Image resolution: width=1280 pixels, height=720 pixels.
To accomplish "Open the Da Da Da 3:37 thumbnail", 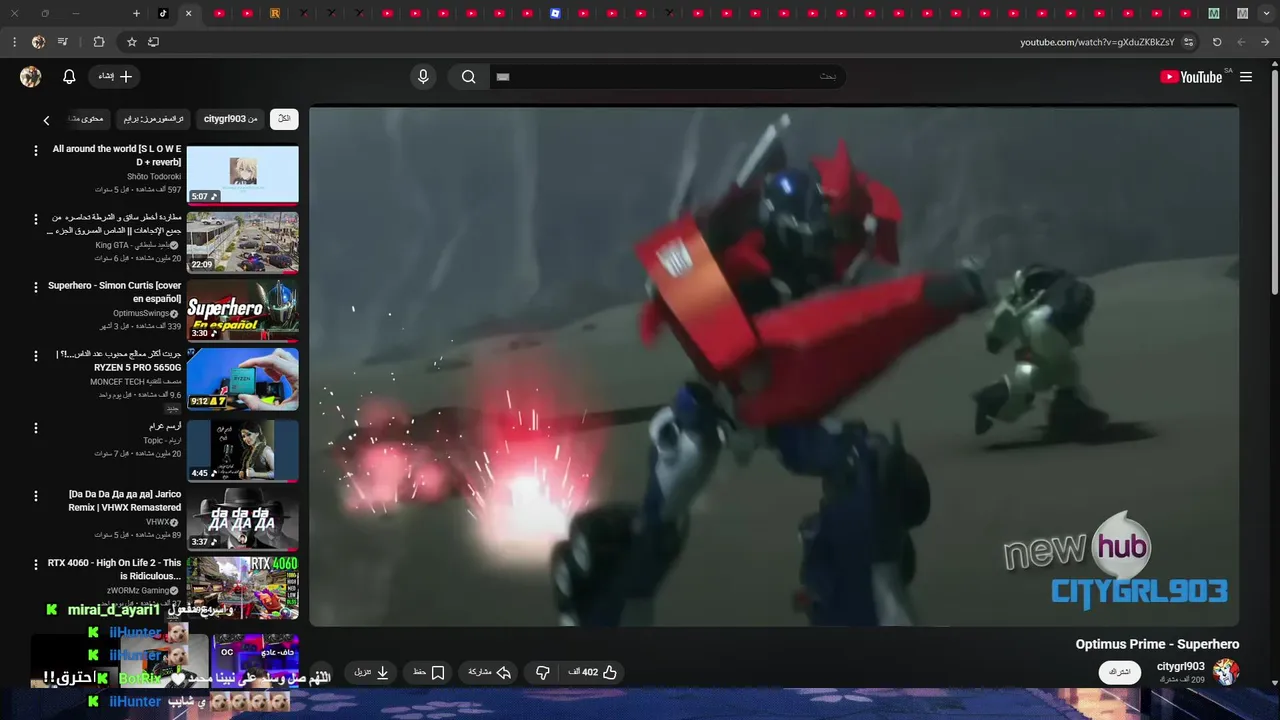I will click(242, 519).
